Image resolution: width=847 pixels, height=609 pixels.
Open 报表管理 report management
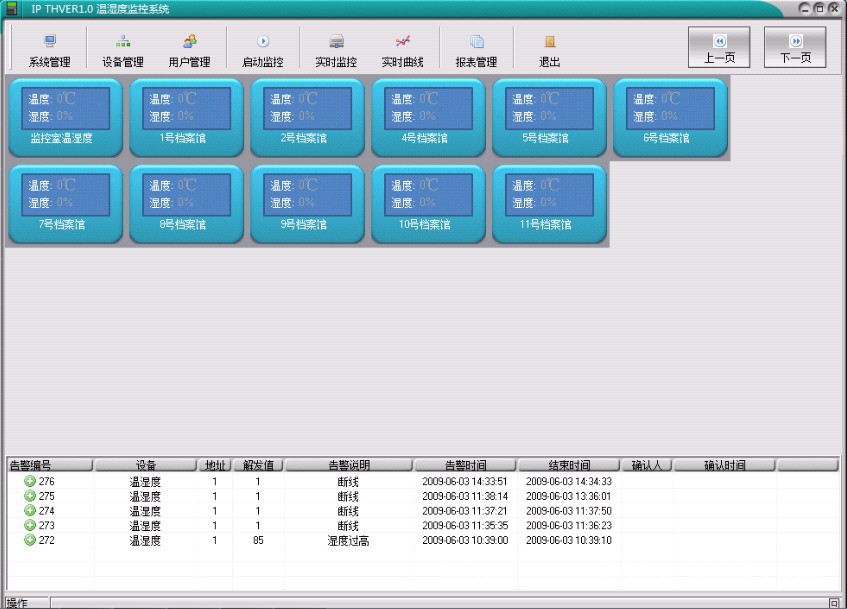point(476,48)
